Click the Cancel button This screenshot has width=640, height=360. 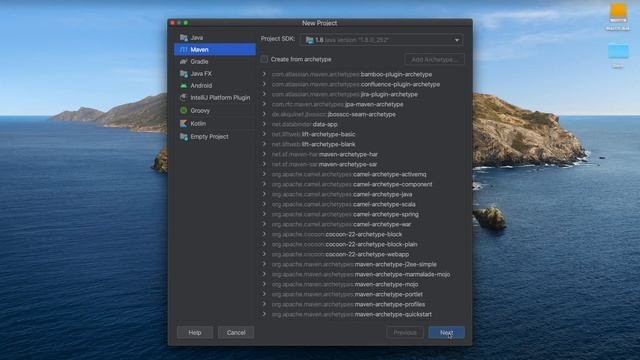pyautogui.click(x=236, y=333)
